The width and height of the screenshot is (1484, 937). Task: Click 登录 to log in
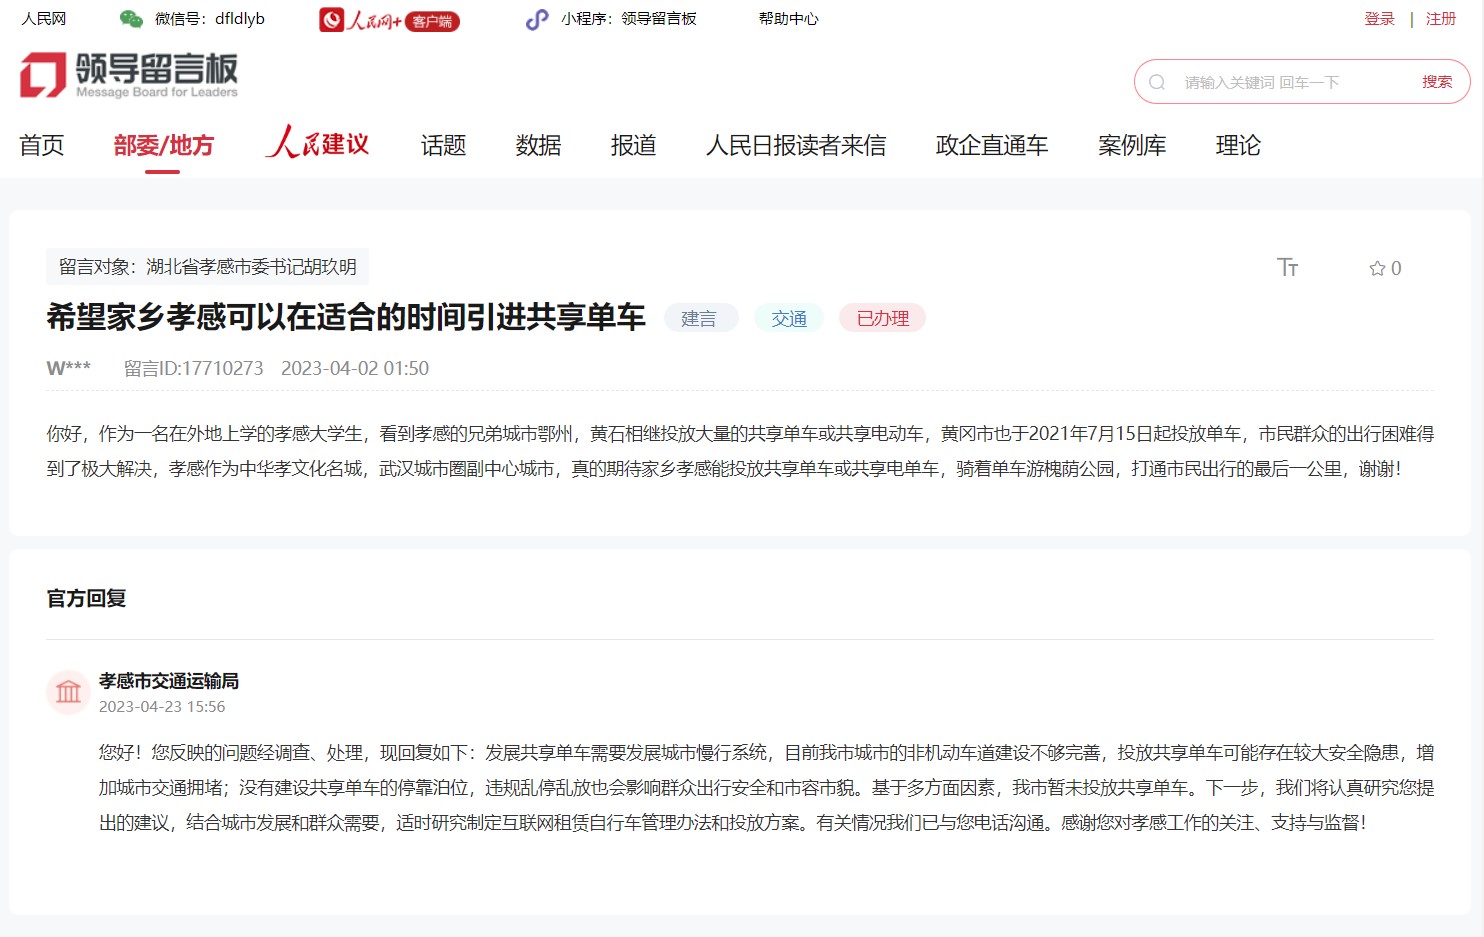coord(1379,19)
